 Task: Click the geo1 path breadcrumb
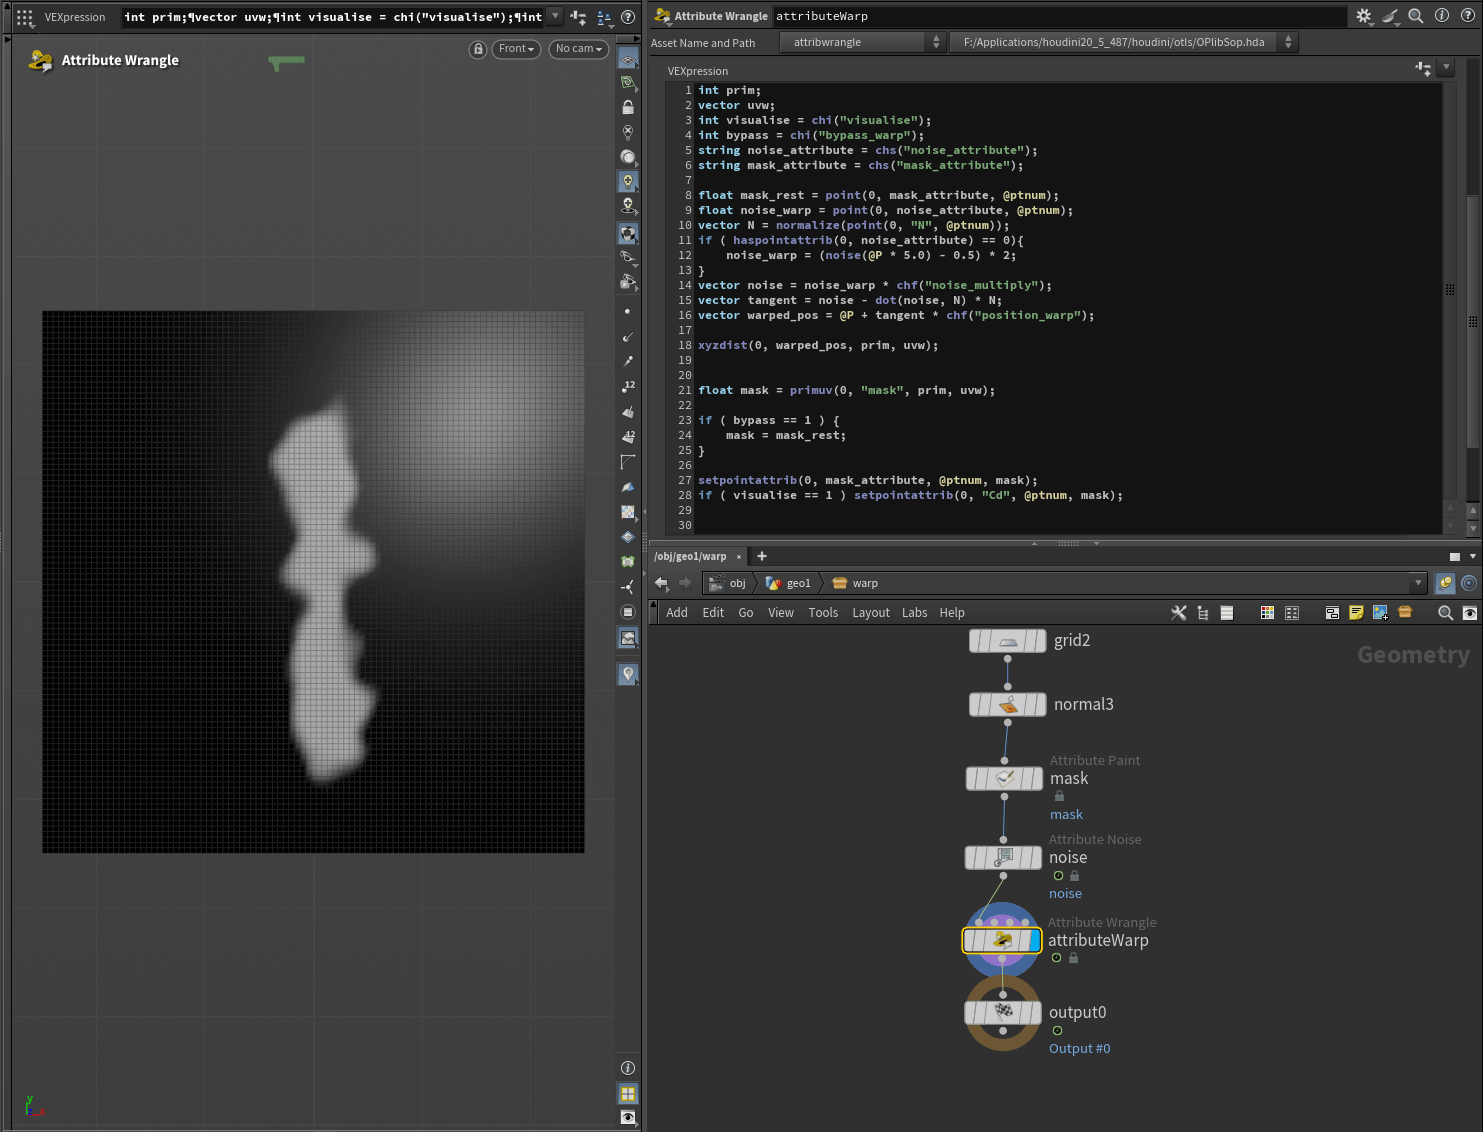tap(789, 583)
